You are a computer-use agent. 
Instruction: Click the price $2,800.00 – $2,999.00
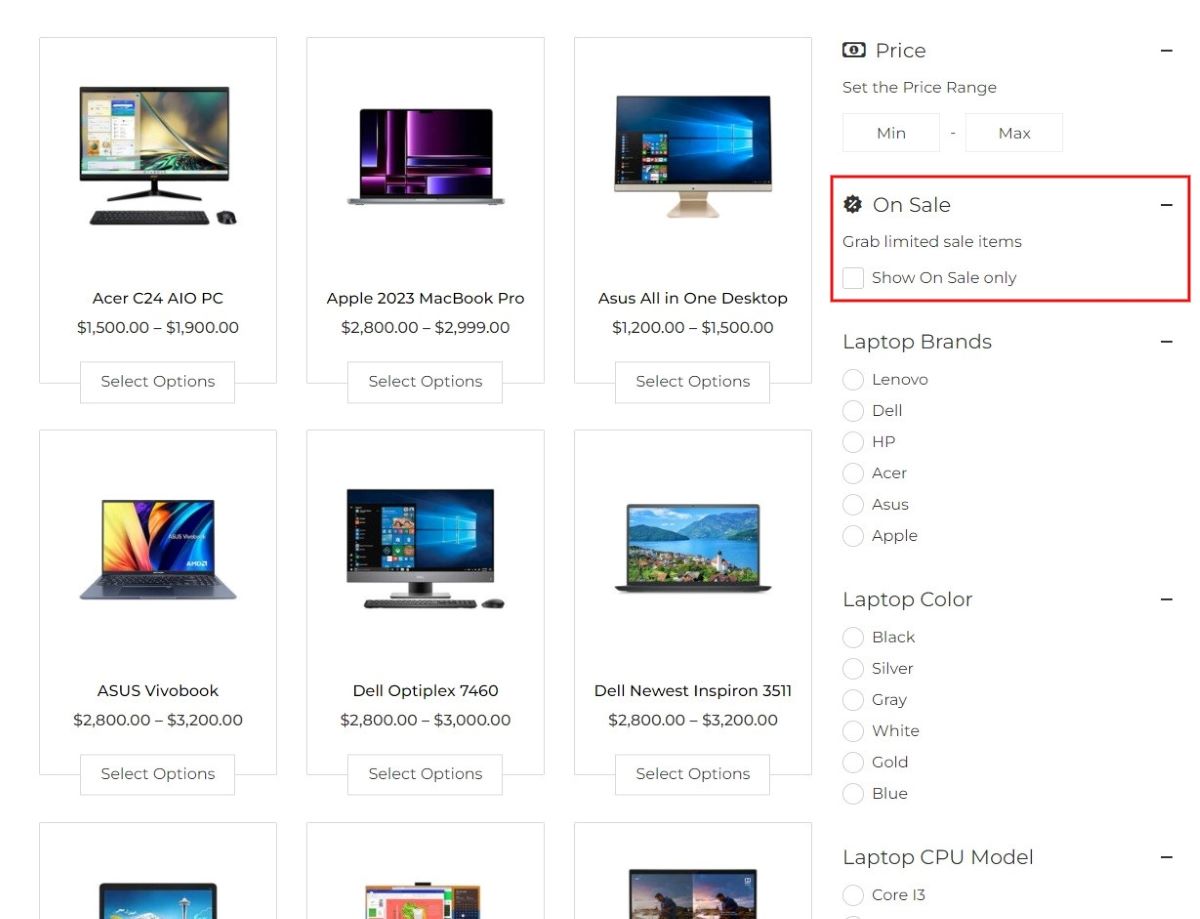coord(425,328)
